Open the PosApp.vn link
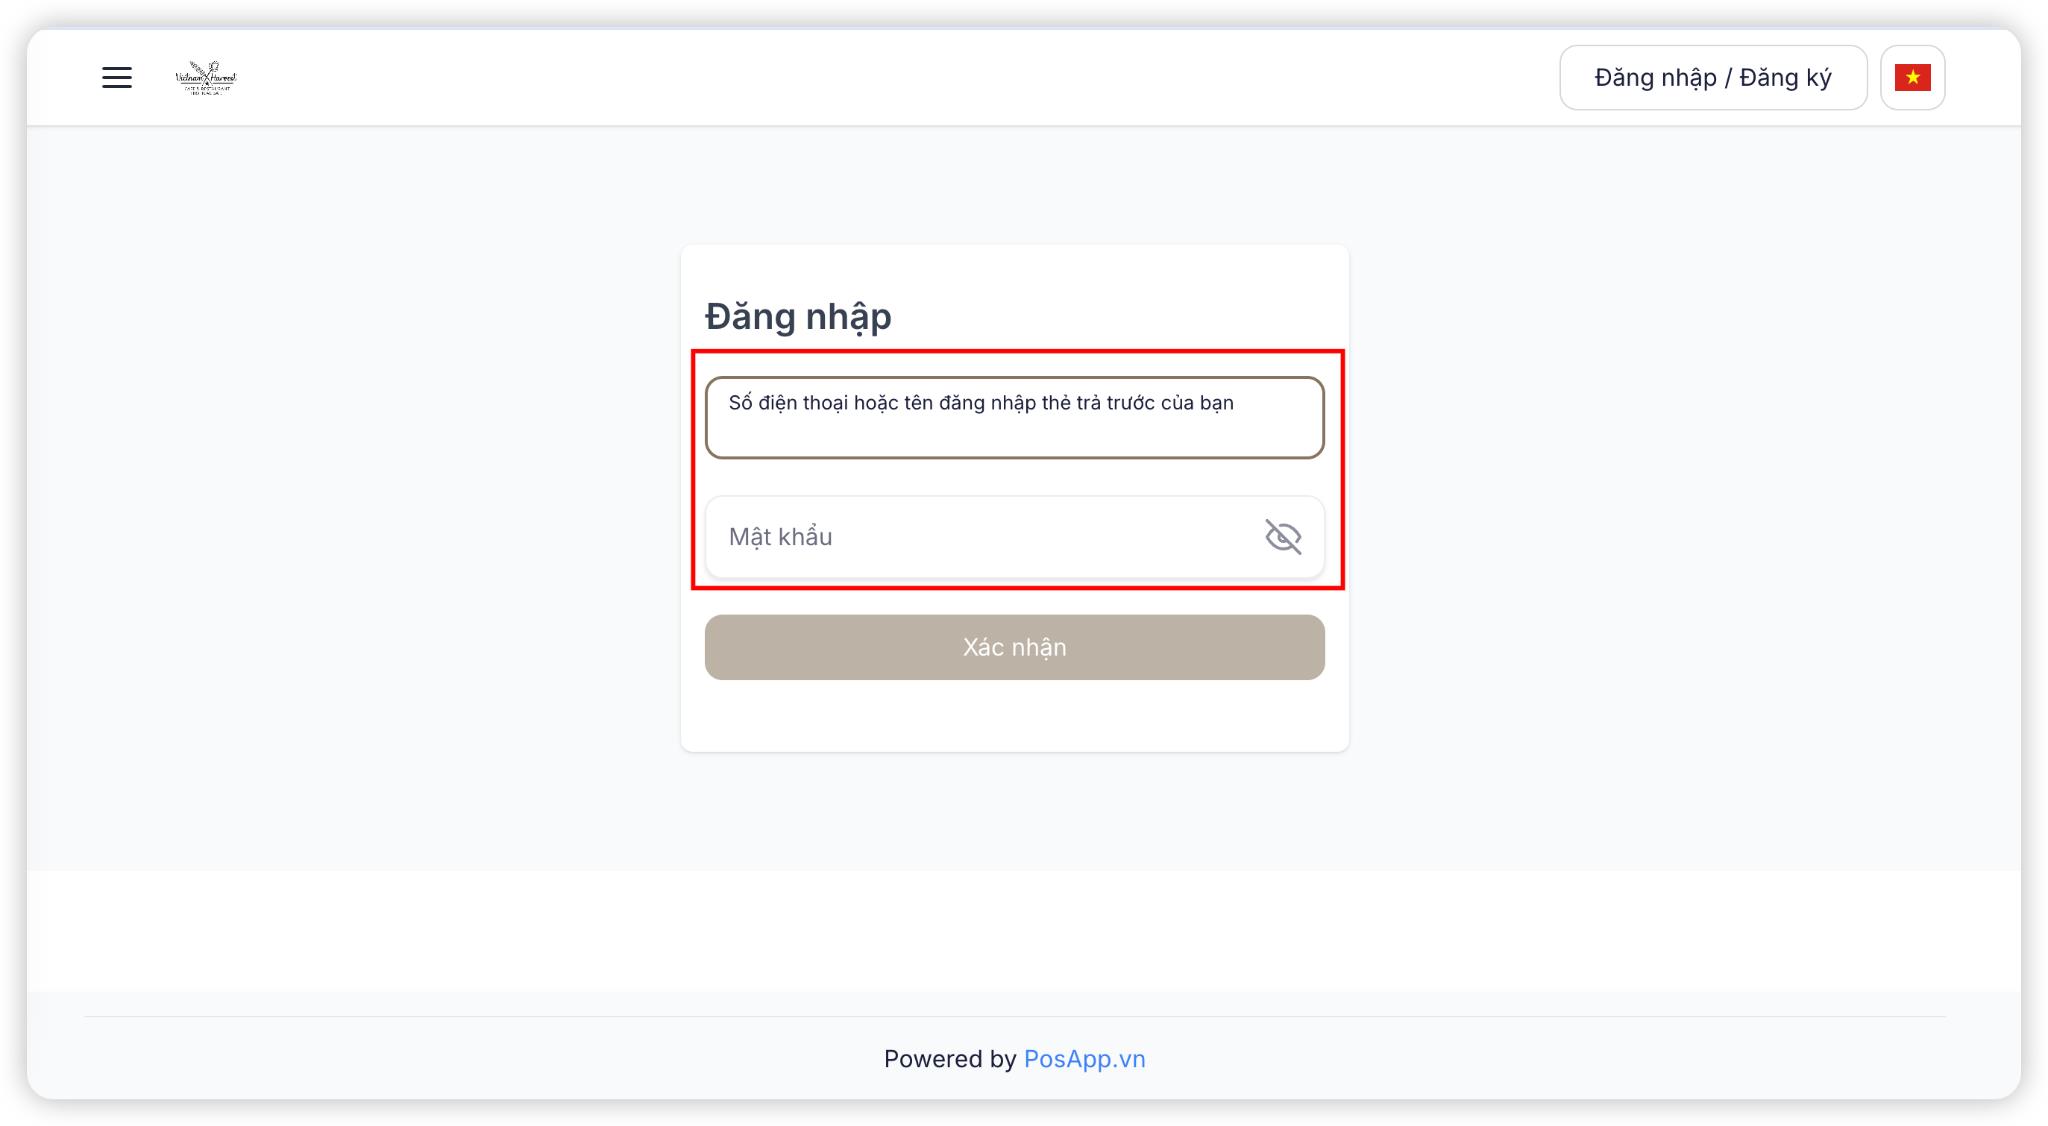 click(x=1084, y=1059)
